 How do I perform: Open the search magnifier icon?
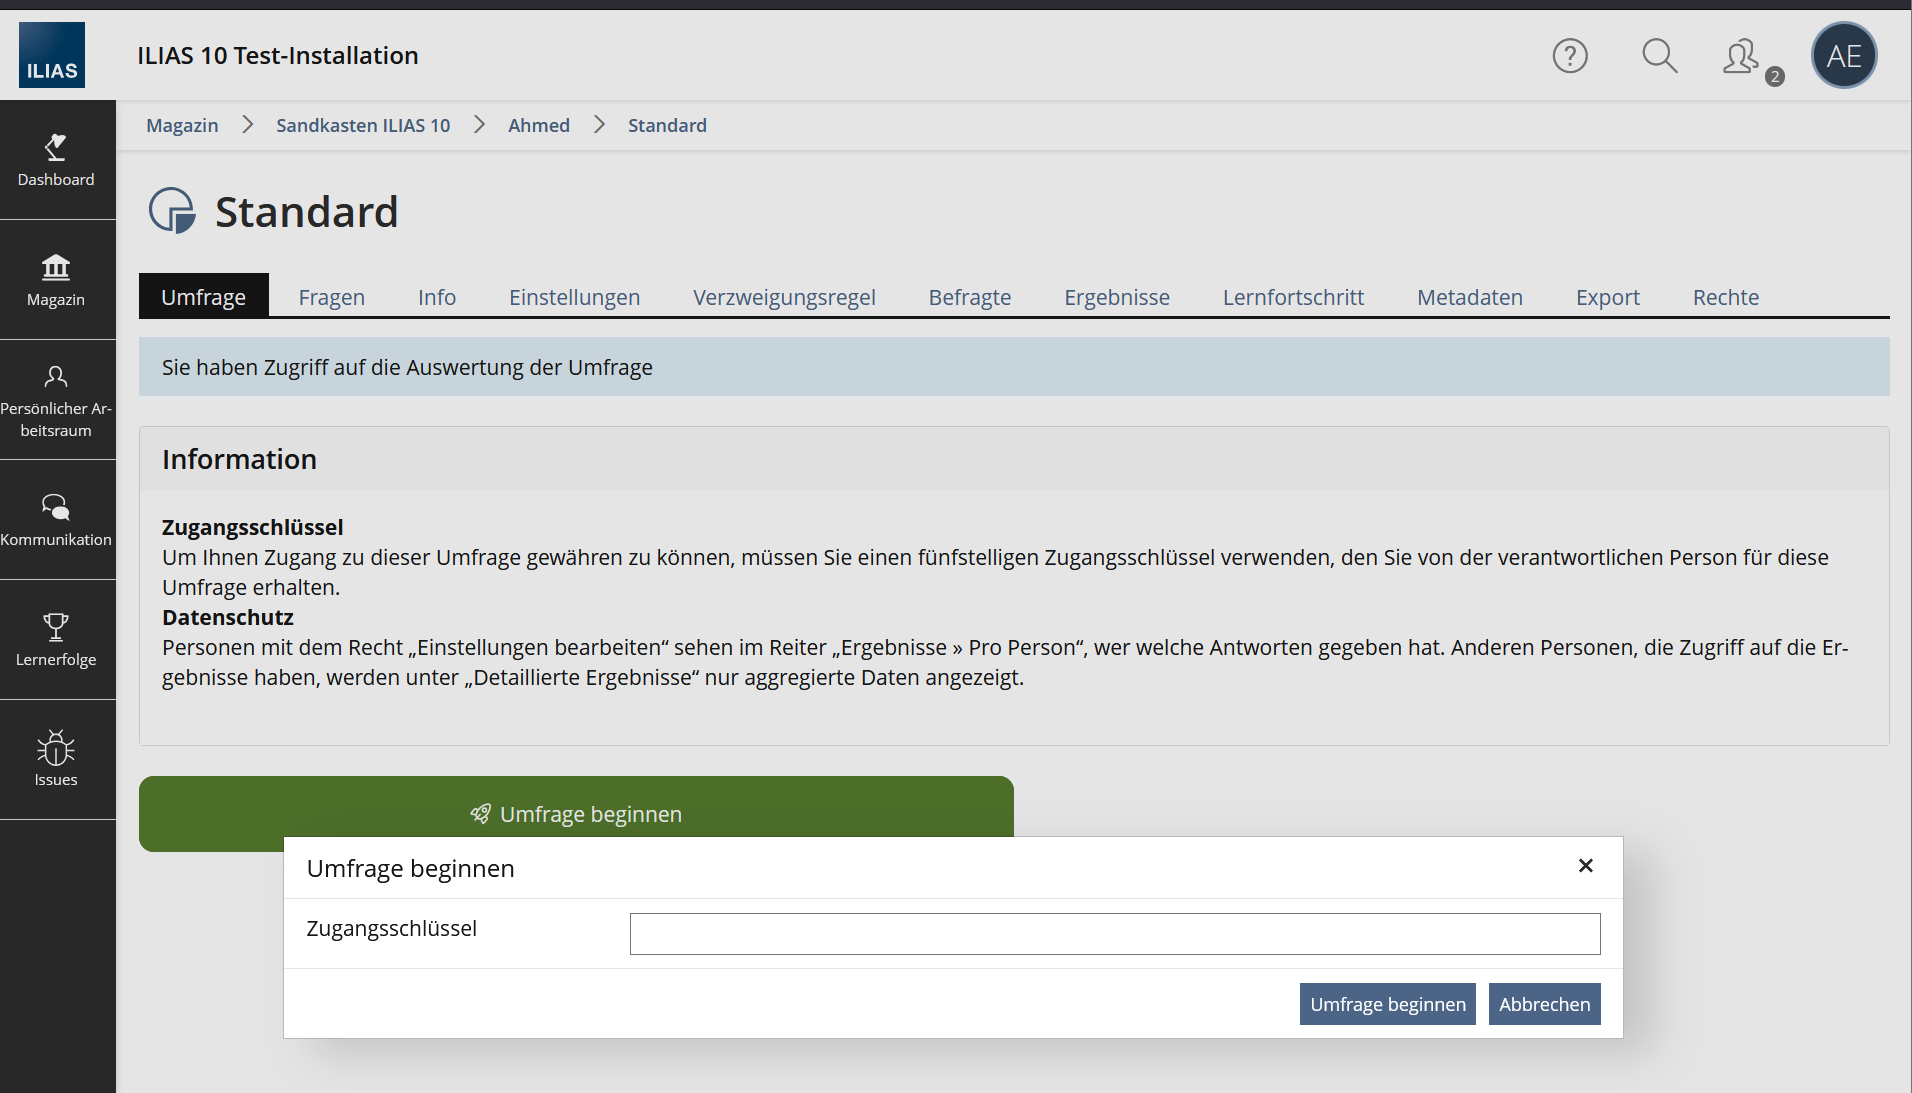point(1659,56)
